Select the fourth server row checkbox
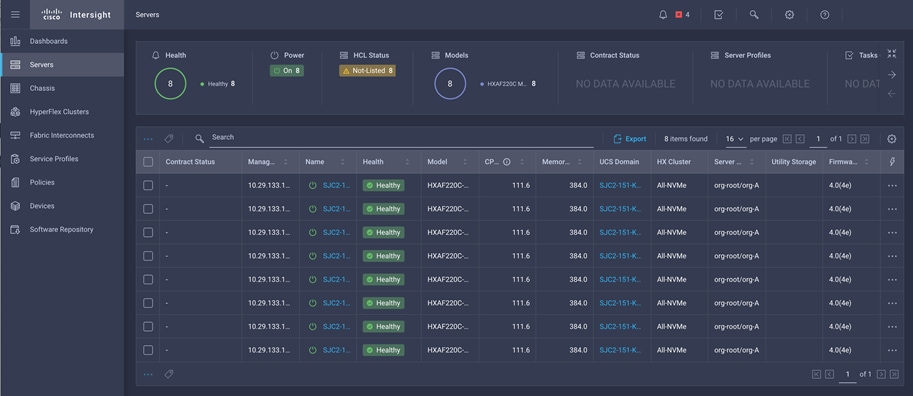Image resolution: width=913 pixels, height=396 pixels. (148, 256)
